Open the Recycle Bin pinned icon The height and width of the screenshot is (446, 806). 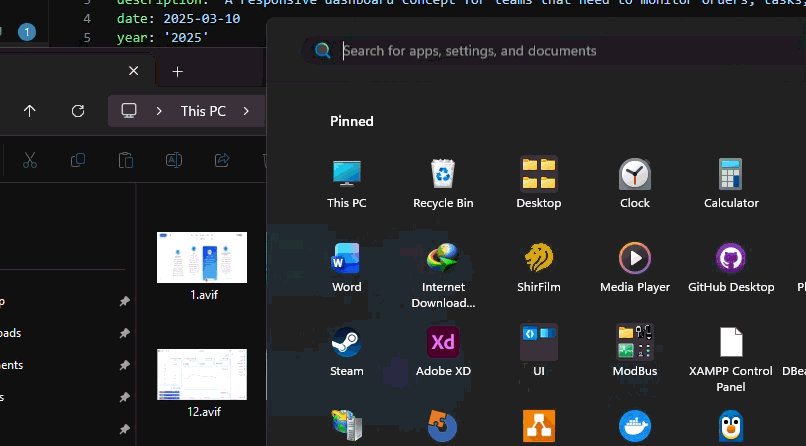click(443, 183)
